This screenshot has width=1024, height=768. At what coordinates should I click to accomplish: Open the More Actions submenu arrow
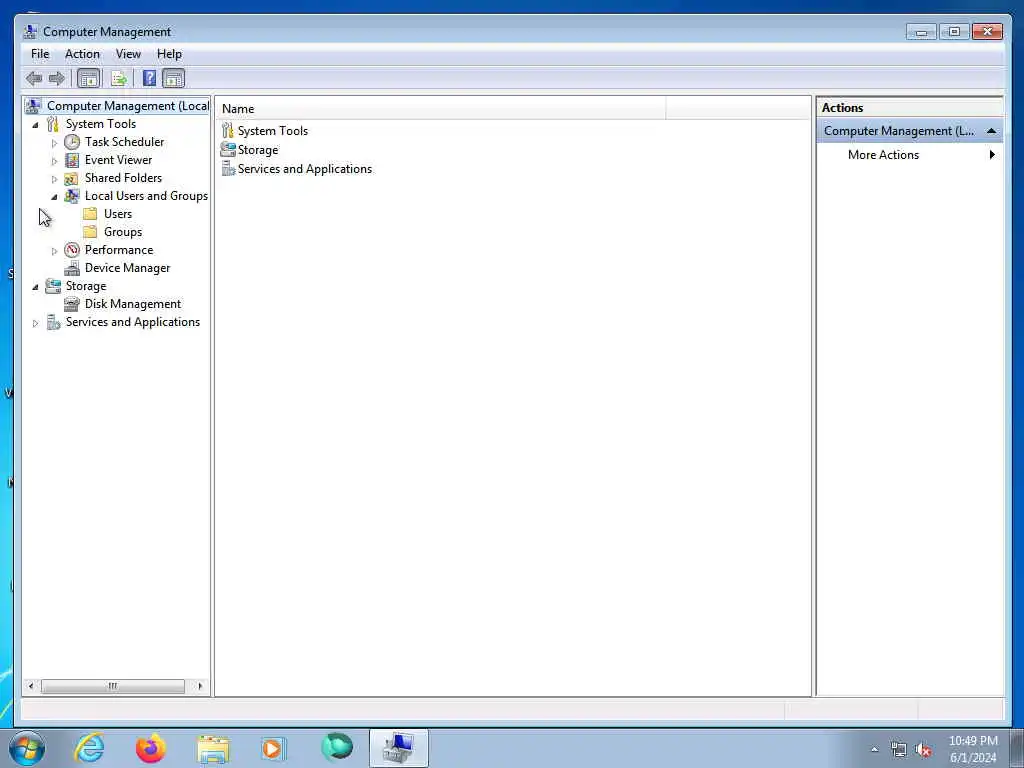coord(992,155)
